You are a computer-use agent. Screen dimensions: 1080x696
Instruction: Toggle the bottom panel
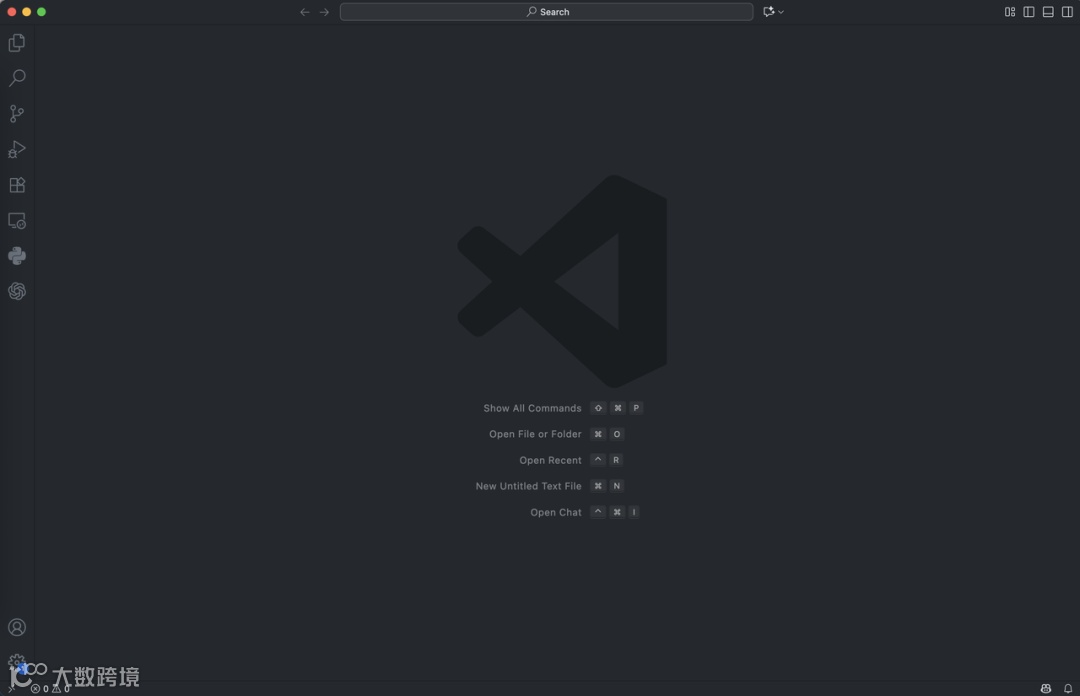(x=1048, y=12)
